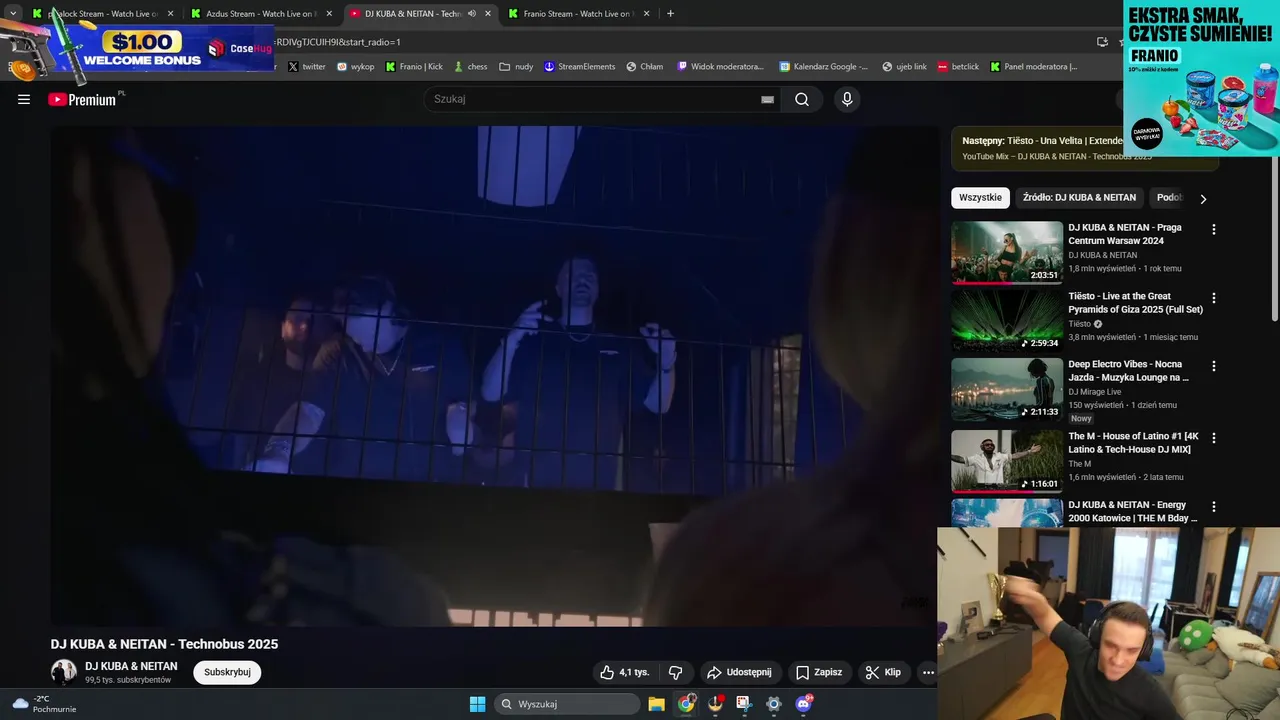Screen dimensions: 1280x720
Task: Open Tiësto Pyramids of Giza thumbnail
Action: point(1007,321)
